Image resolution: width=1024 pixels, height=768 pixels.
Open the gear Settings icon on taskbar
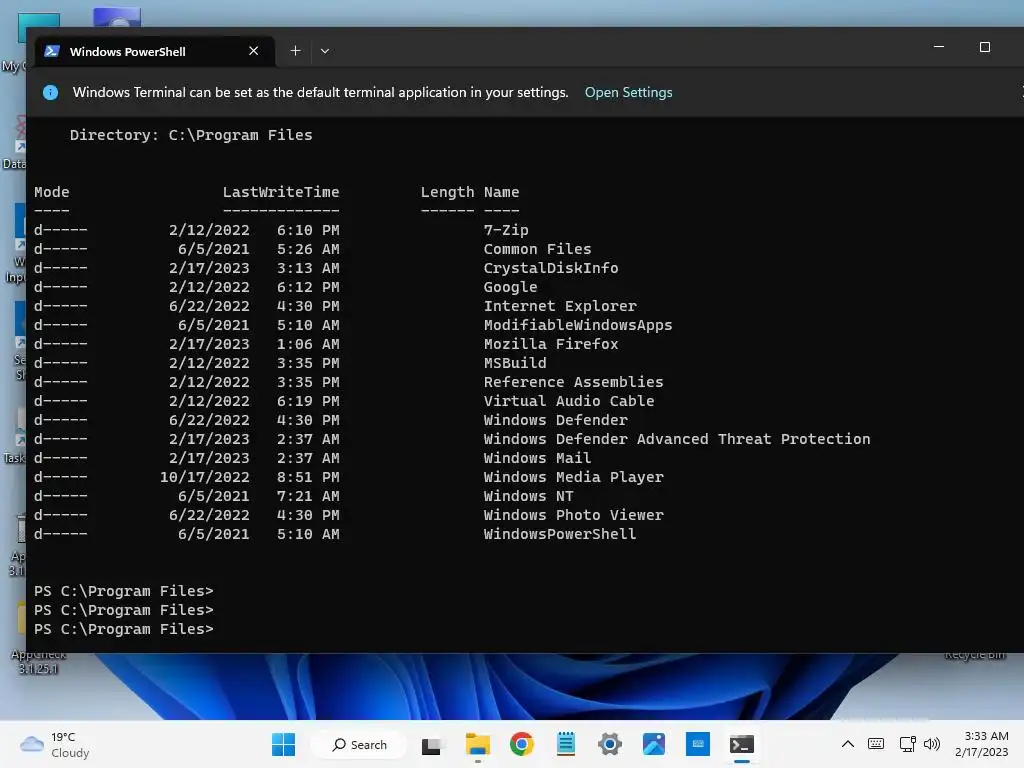(609, 744)
